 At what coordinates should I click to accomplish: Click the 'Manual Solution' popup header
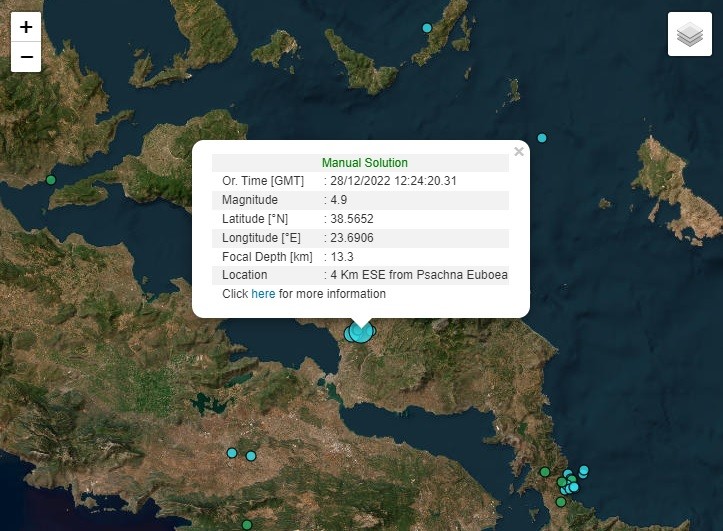(x=364, y=163)
